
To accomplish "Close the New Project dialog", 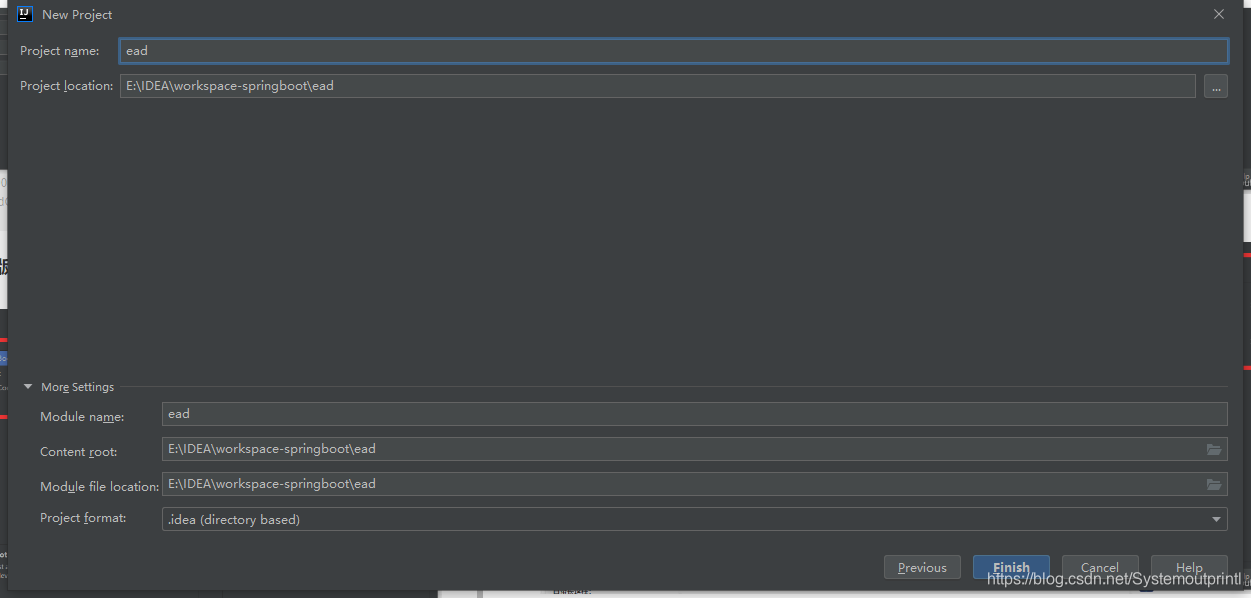I will (x=1218, y=14).
